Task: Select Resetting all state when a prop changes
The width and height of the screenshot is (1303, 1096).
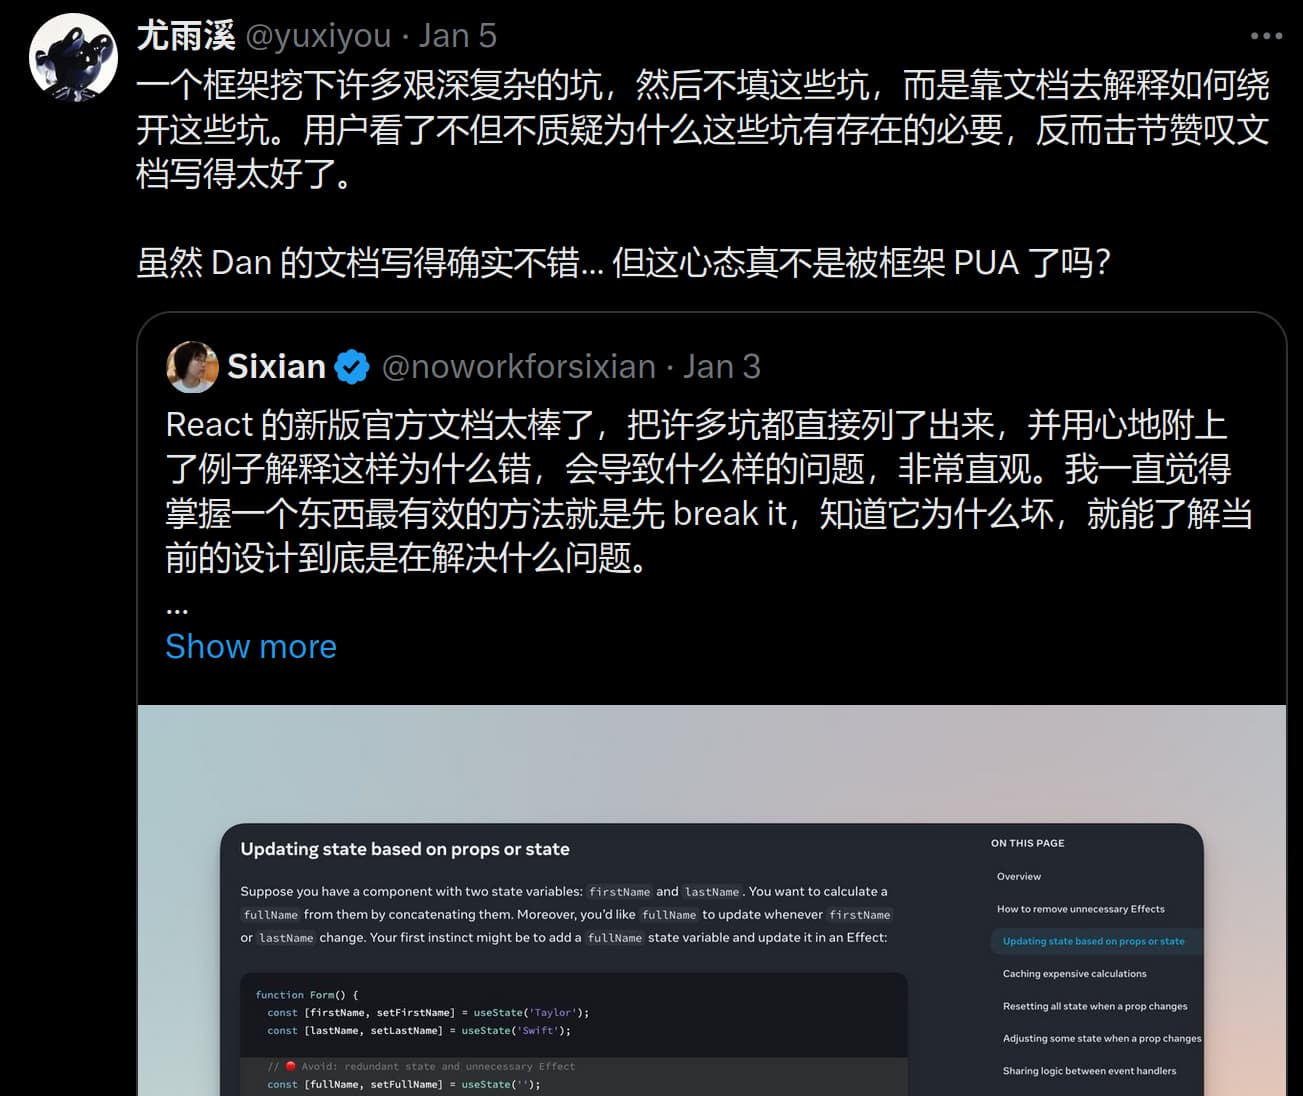Action: 1095,1006
